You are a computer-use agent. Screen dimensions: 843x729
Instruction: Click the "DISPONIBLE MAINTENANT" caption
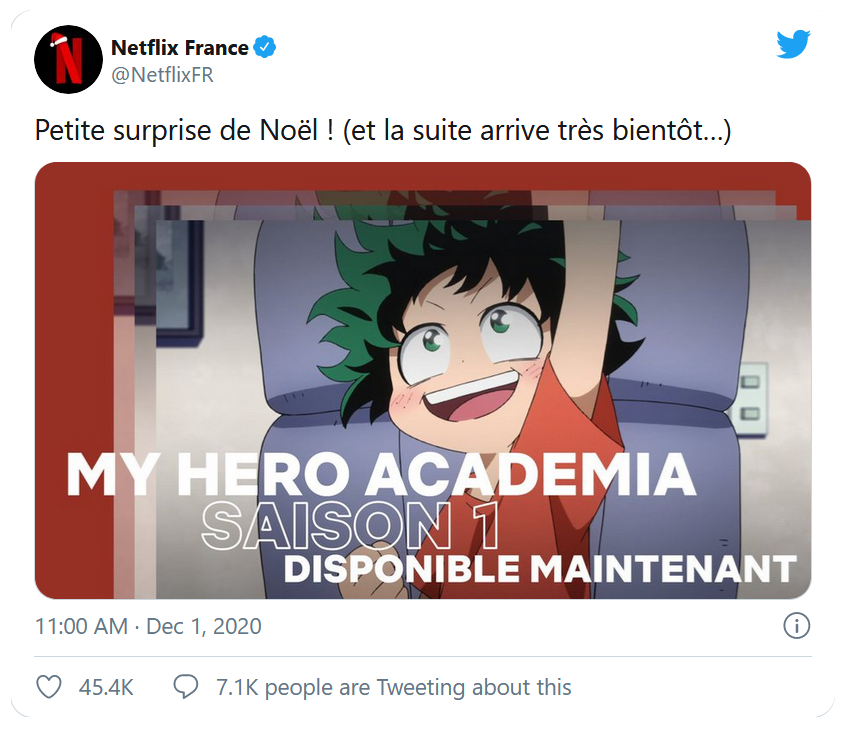pyautogui.click(x=540, y=569)
